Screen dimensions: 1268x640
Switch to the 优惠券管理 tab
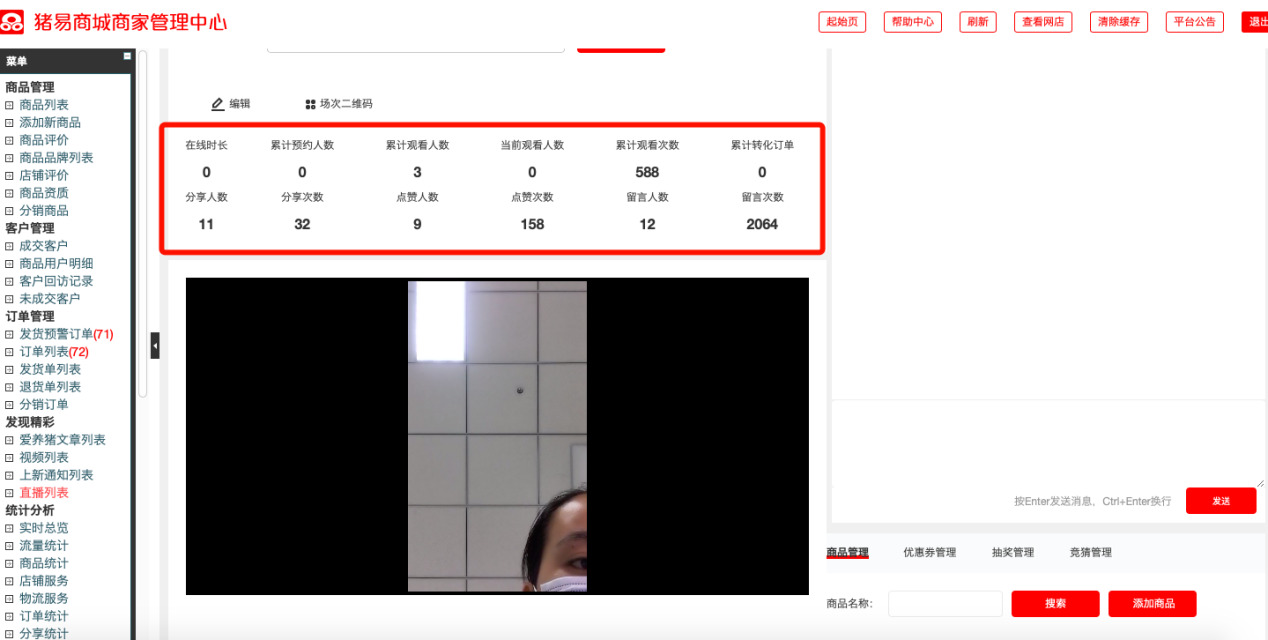[929, 552]
